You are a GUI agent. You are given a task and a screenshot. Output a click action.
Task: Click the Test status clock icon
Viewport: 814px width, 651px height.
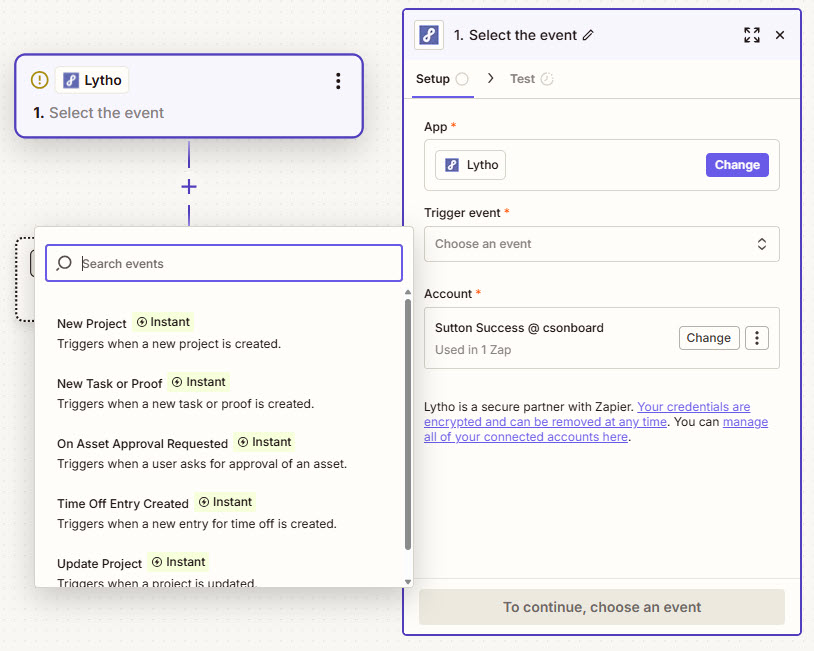pos(547,79)
